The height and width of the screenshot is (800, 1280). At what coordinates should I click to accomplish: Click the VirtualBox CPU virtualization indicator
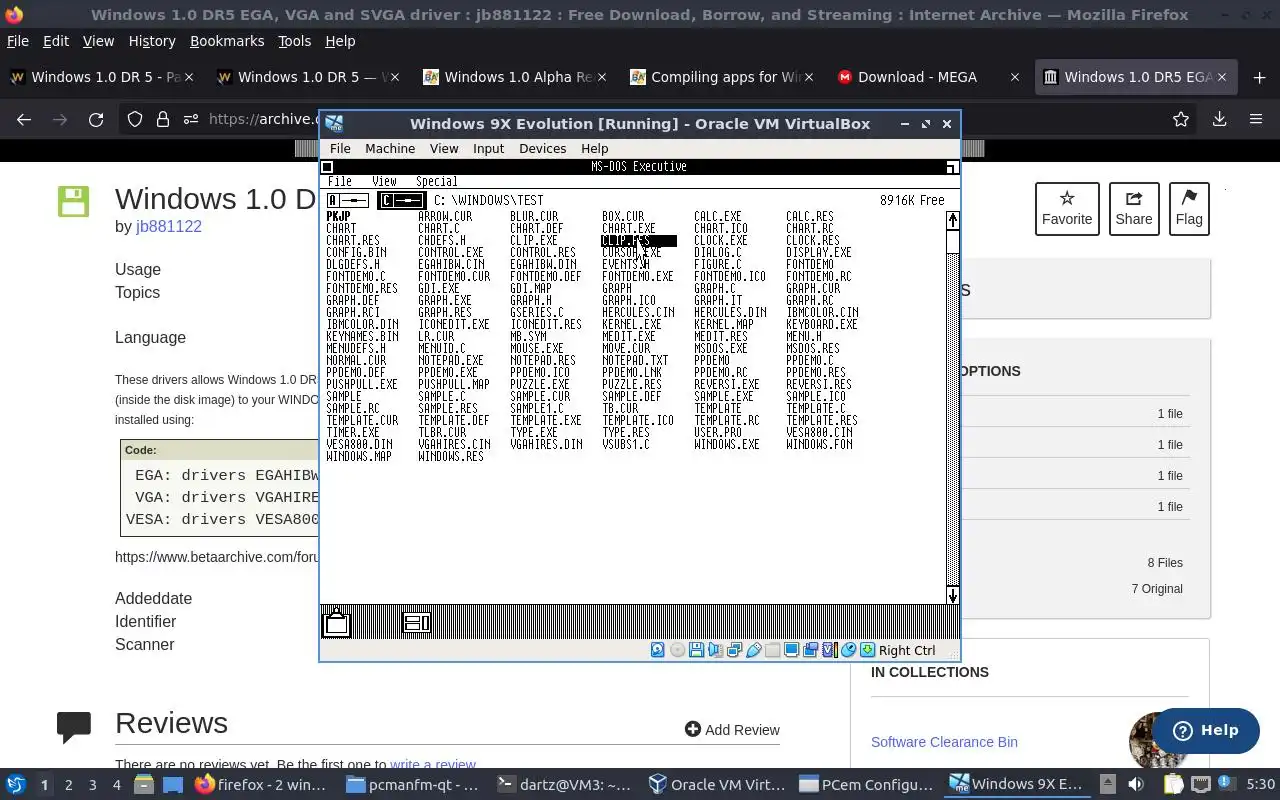pyautogui.click(x=829, y=650)
